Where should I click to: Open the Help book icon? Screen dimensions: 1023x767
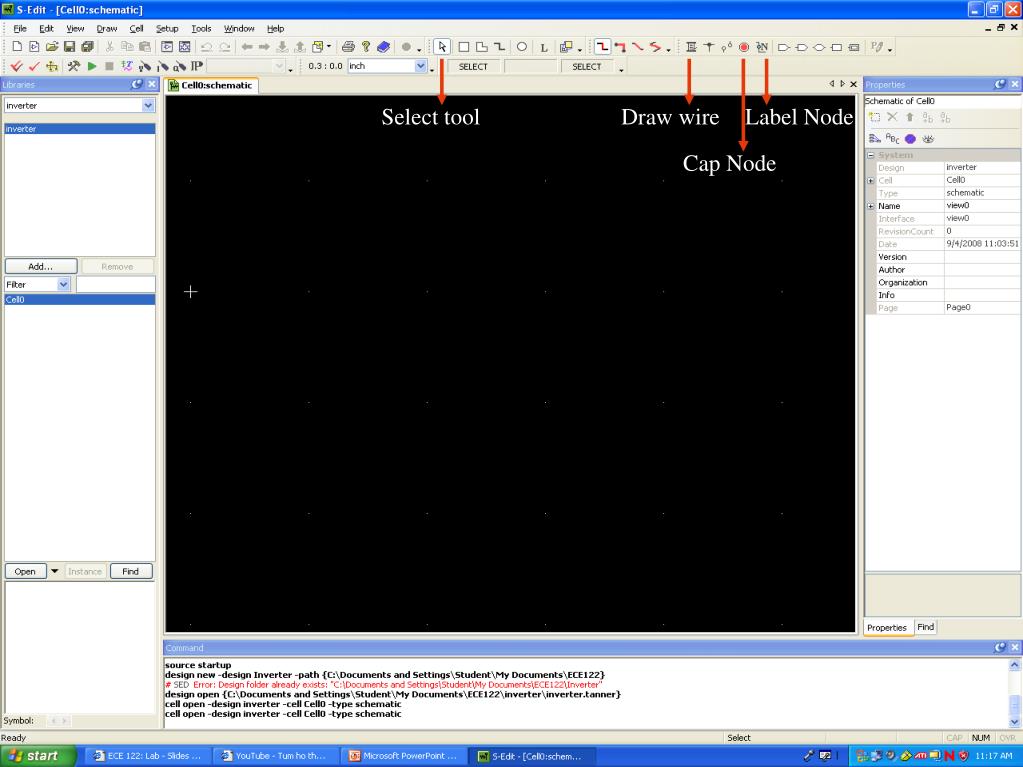tap(384, 47)
